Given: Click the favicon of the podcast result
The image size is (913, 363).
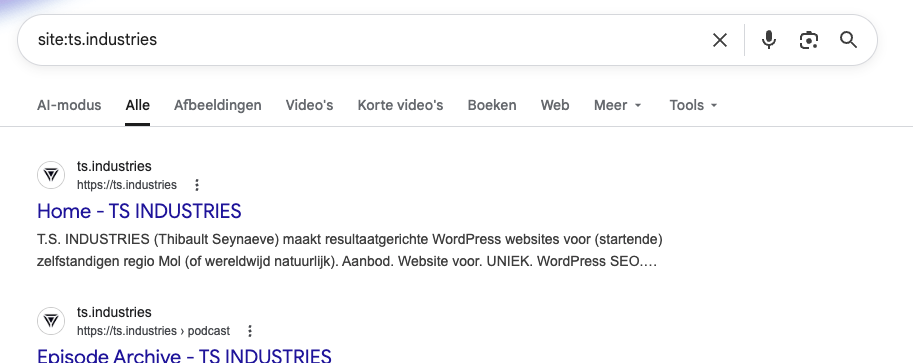Looking at the screenshot, I should point(51,321).
